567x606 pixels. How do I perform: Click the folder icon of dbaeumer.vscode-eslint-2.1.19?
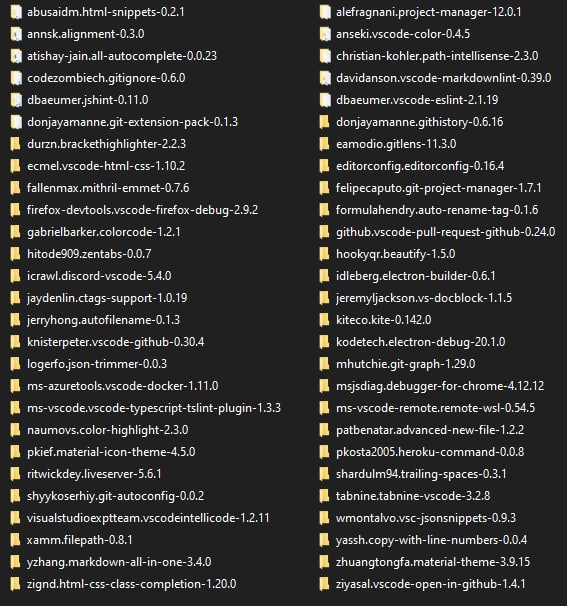(x=325, y=100)
